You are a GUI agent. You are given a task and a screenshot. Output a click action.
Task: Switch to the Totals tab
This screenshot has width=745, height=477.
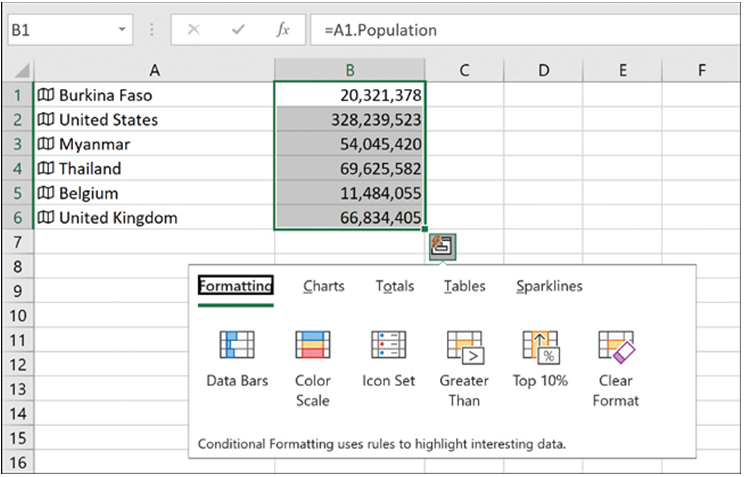pyautogui.click(x=395, y=286)
